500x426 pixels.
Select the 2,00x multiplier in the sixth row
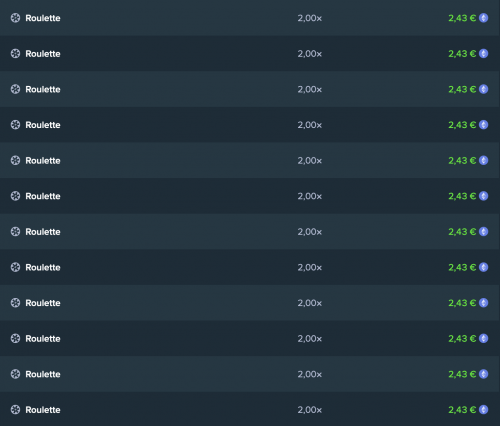pos(310,196)
